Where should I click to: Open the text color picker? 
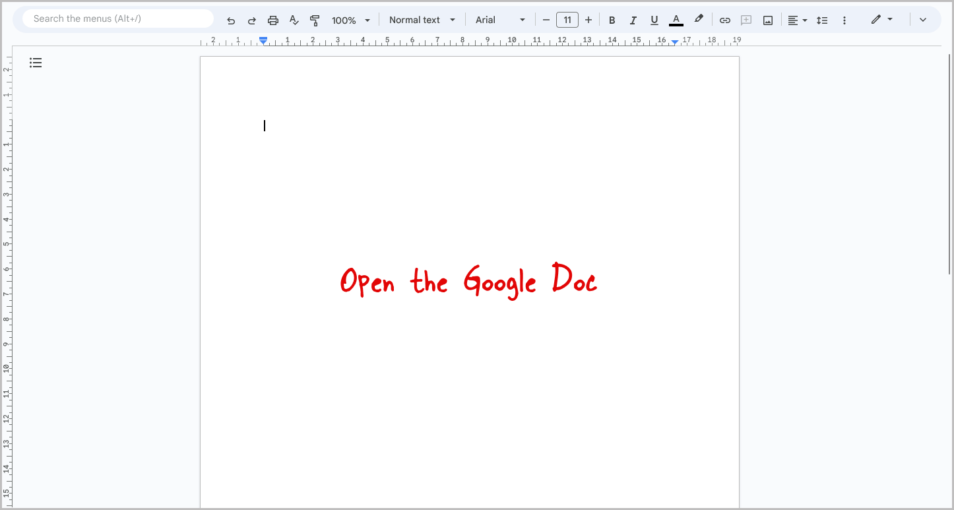pyautogui.click(x=676, y=20)
